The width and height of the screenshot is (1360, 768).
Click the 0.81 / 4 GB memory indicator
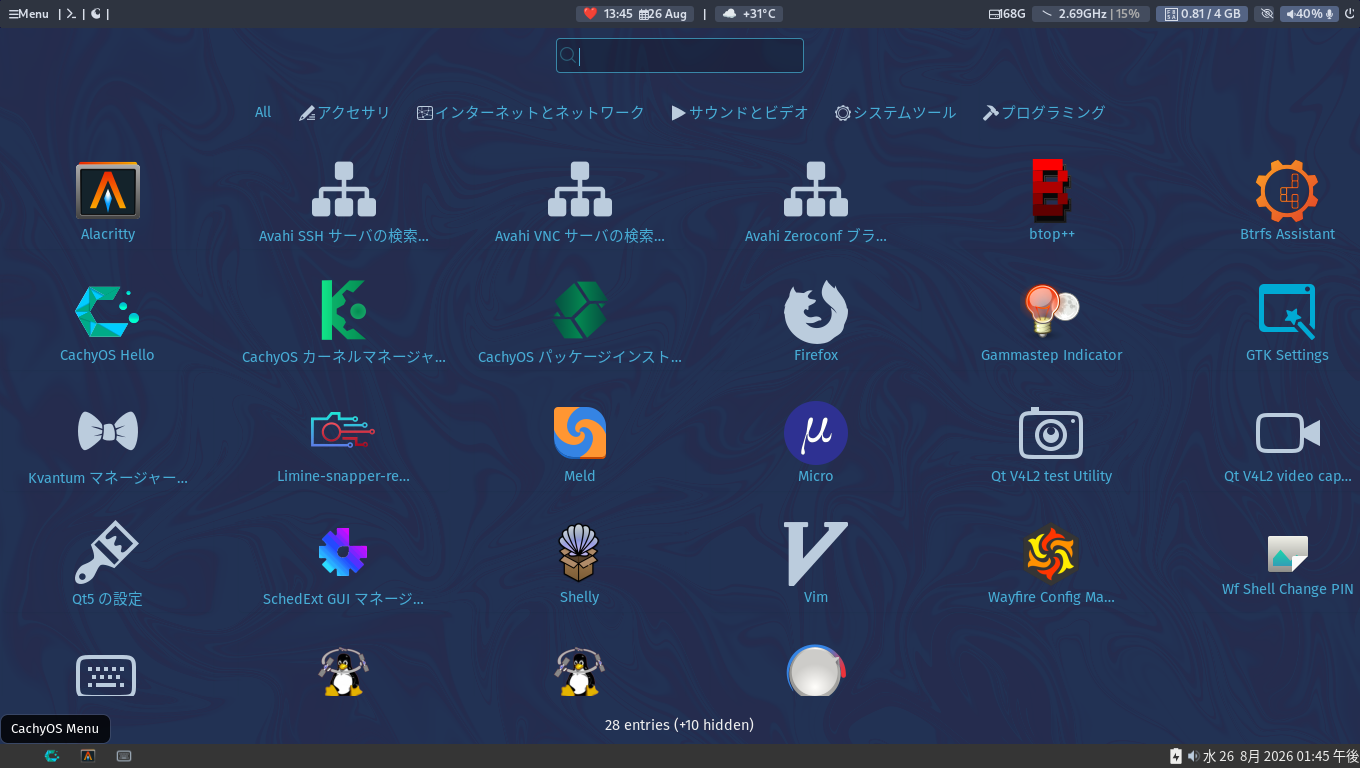1202,14
